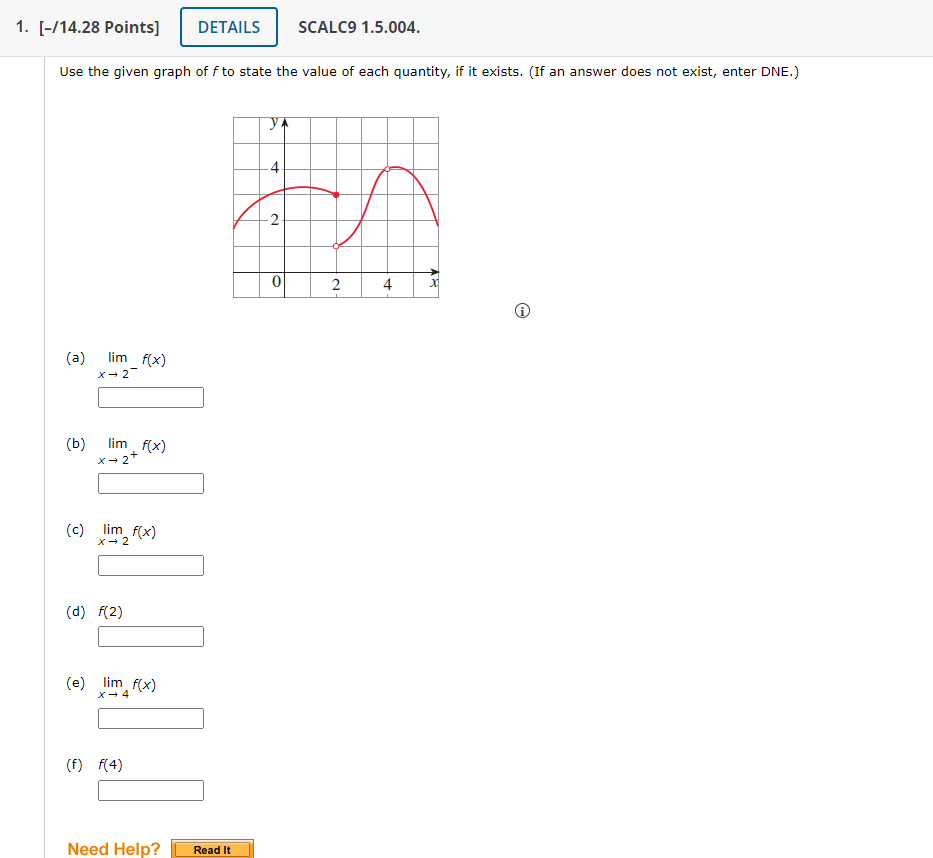933x858 pixels.
Task: Click the graph of f
Action: [335, 205]
